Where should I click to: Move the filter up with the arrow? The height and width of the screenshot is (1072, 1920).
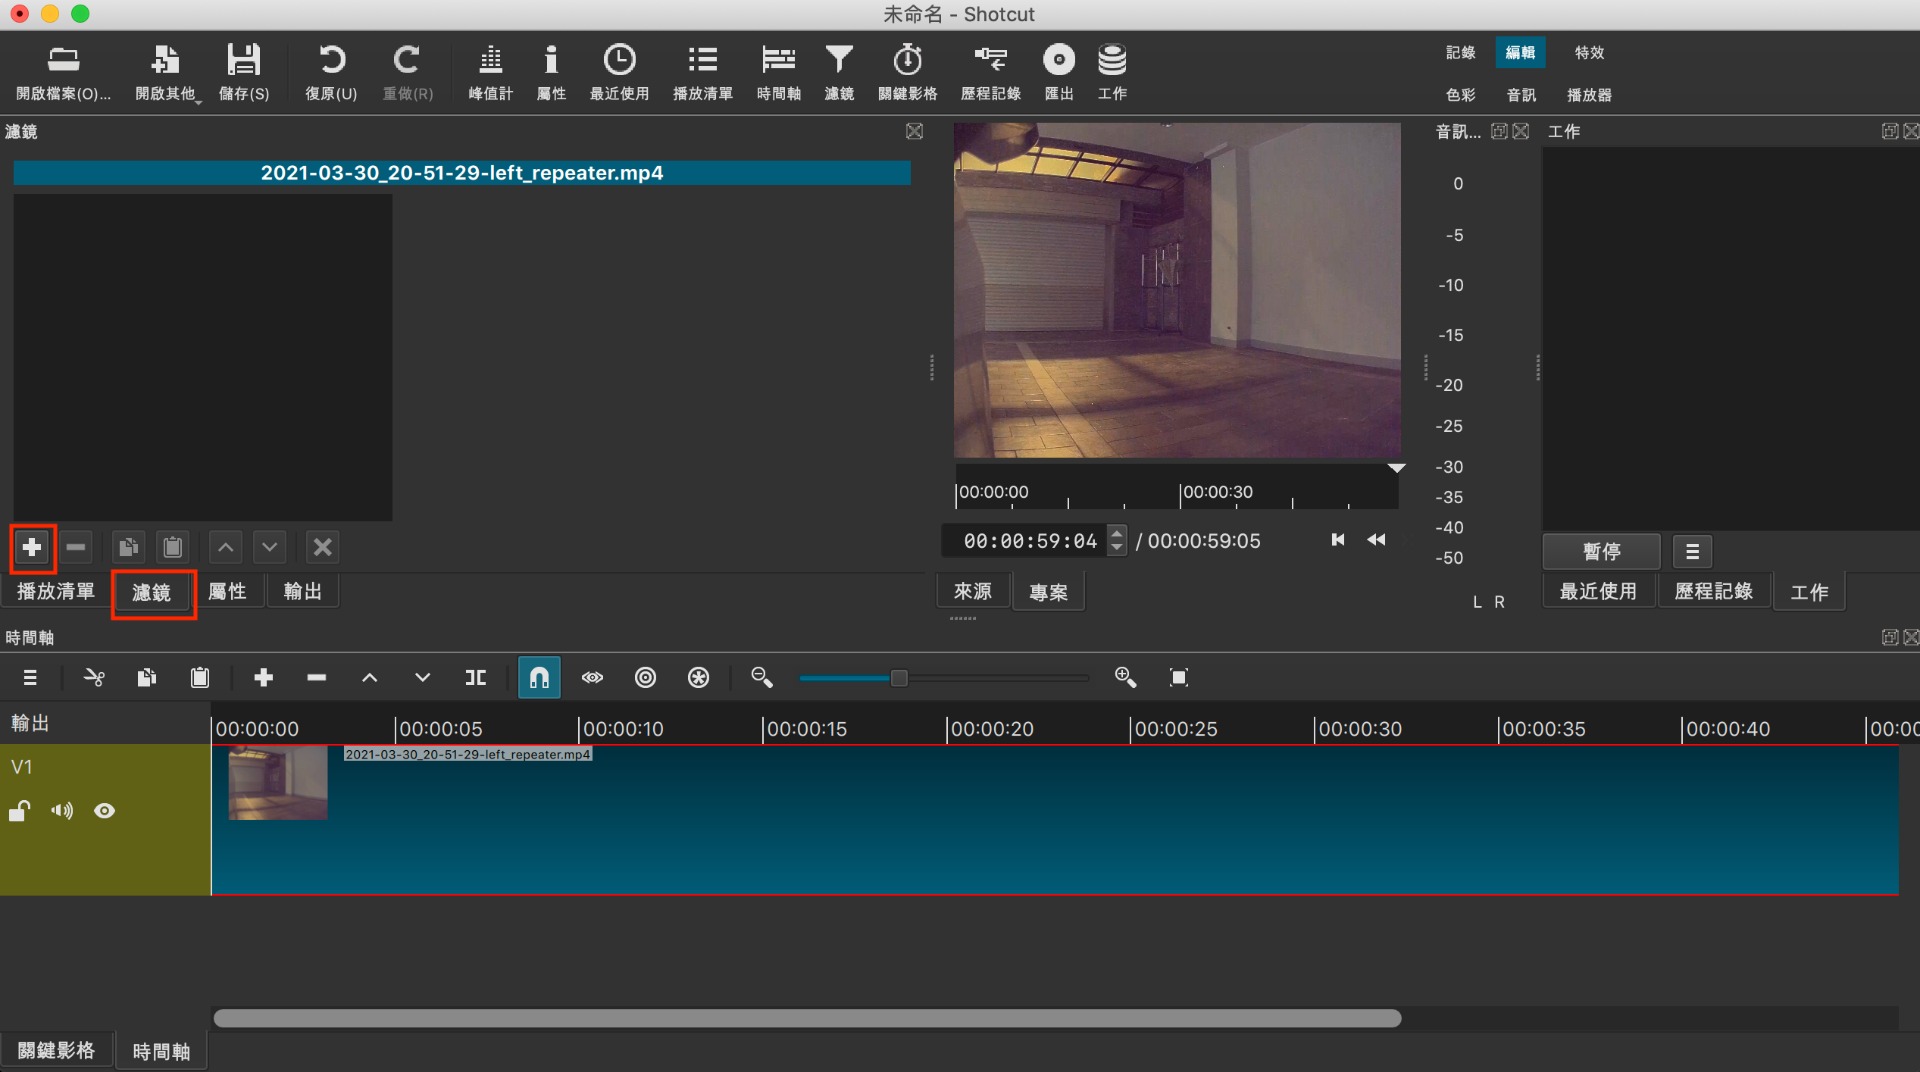pos(226,548)
